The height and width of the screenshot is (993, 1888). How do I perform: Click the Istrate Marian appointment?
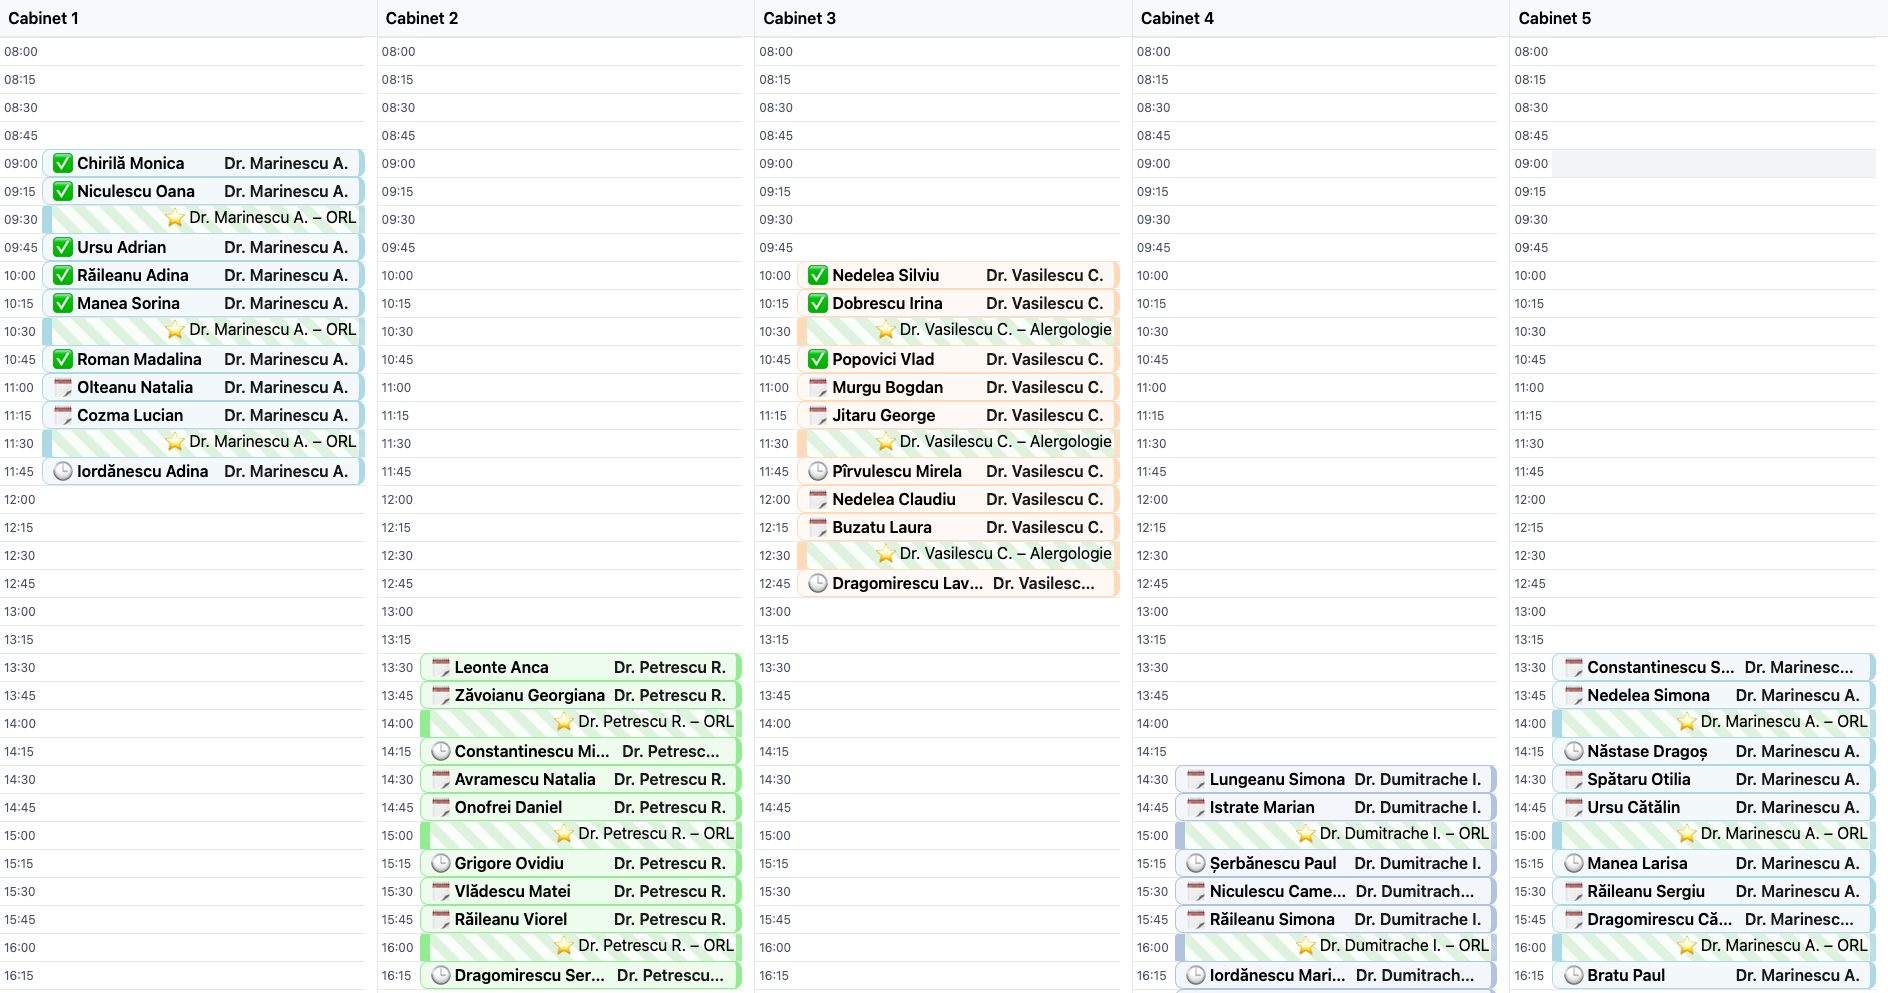pyautogui.click(x=1336, y=807)
